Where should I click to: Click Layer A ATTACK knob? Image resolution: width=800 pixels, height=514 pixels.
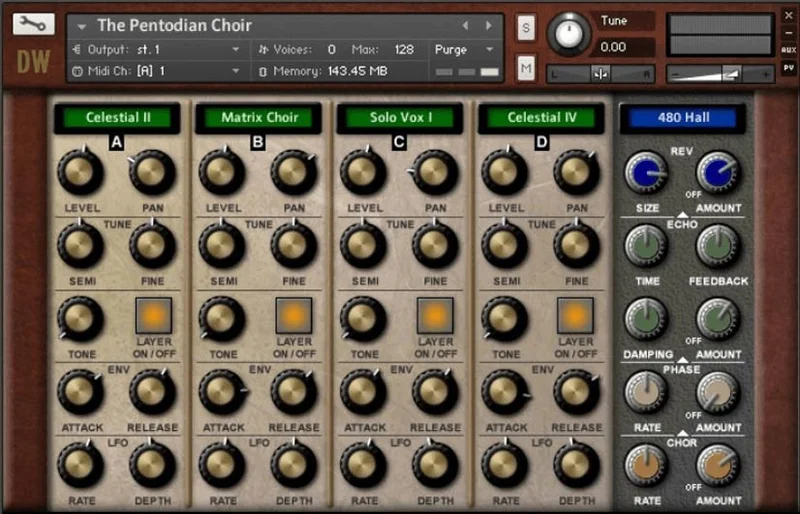coord(80,391)
